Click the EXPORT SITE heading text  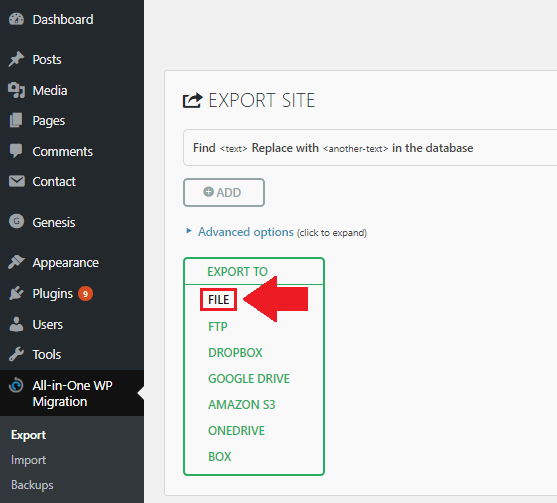(x=261, y=100)
